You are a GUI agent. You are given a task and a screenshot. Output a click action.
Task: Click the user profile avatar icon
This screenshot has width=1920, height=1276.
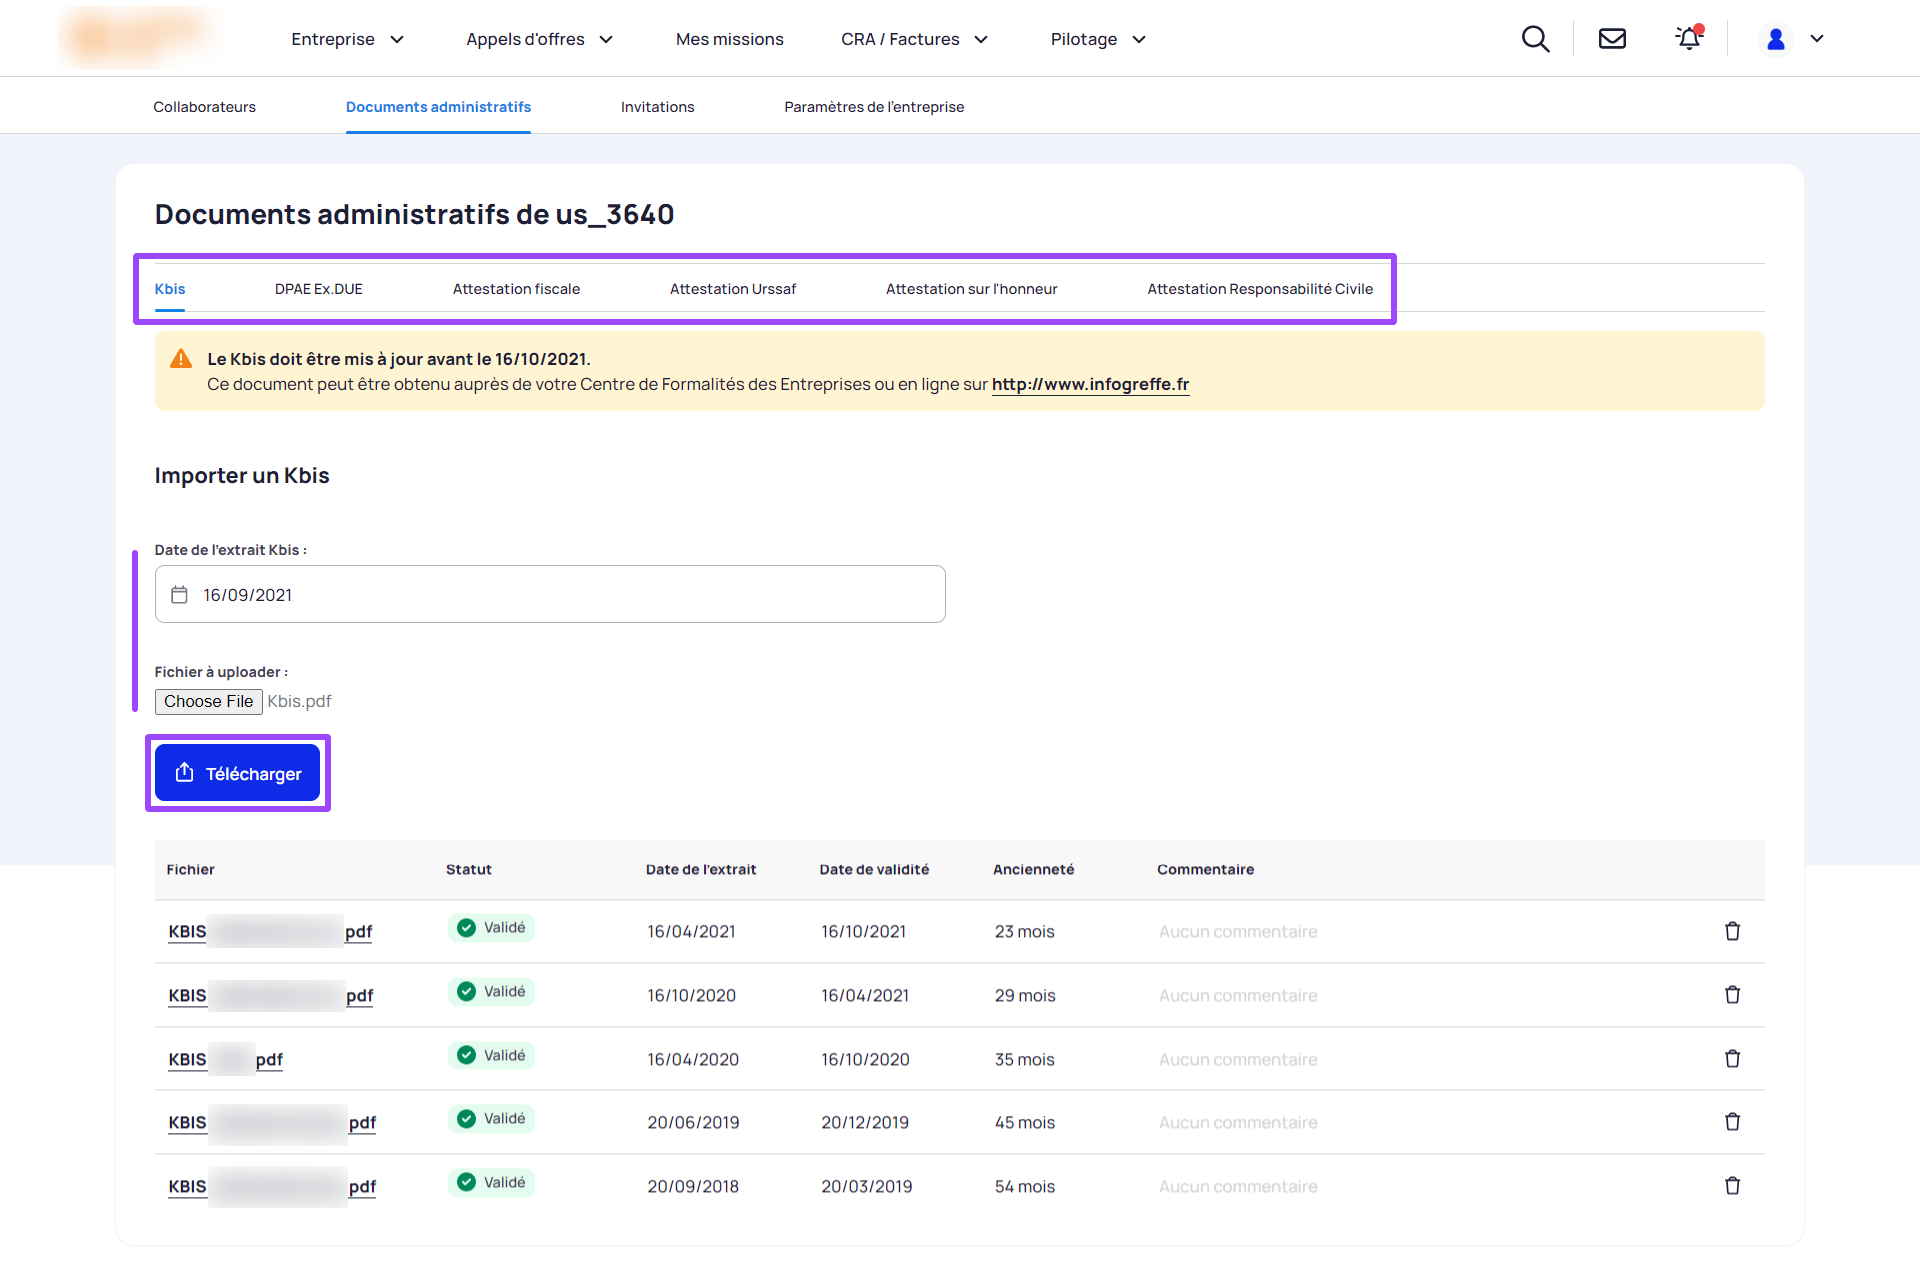coord(1776,39)
